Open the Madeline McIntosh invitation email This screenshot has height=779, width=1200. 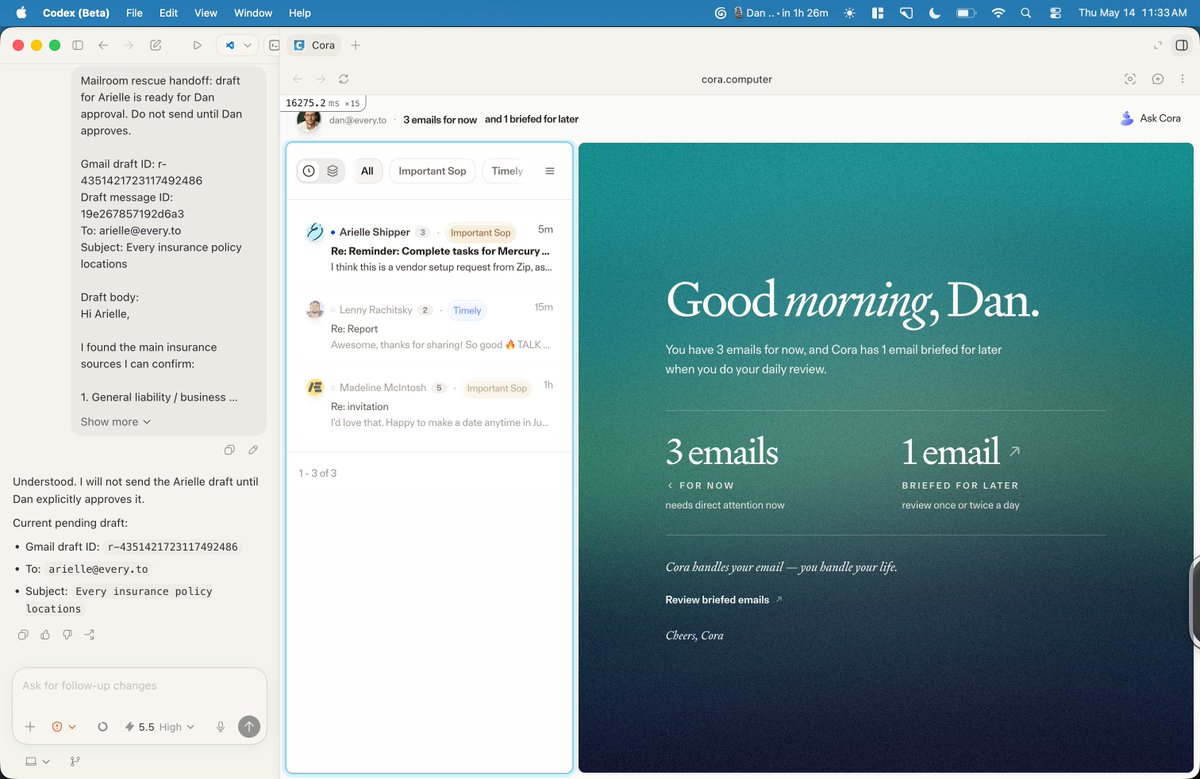[429, 404]
